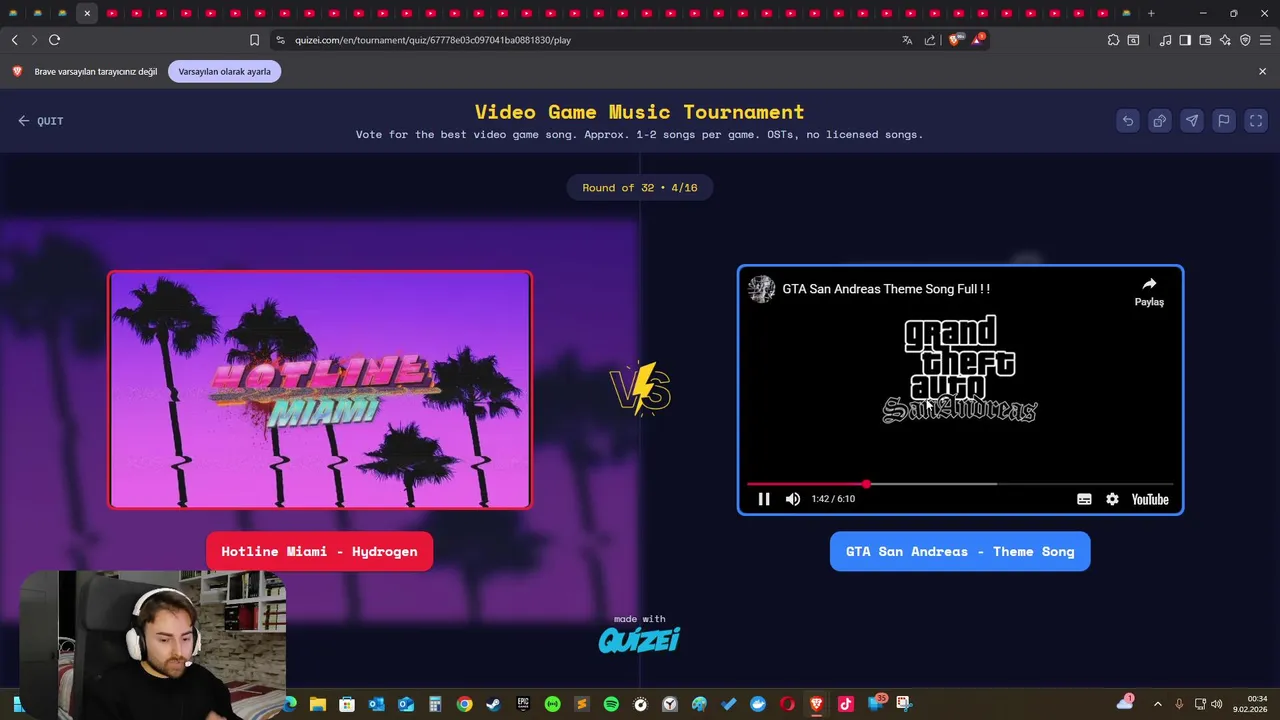Open Microsoft Store from the taskbar
Viewport: 1280px width, 720px height.
click(347, 704)
